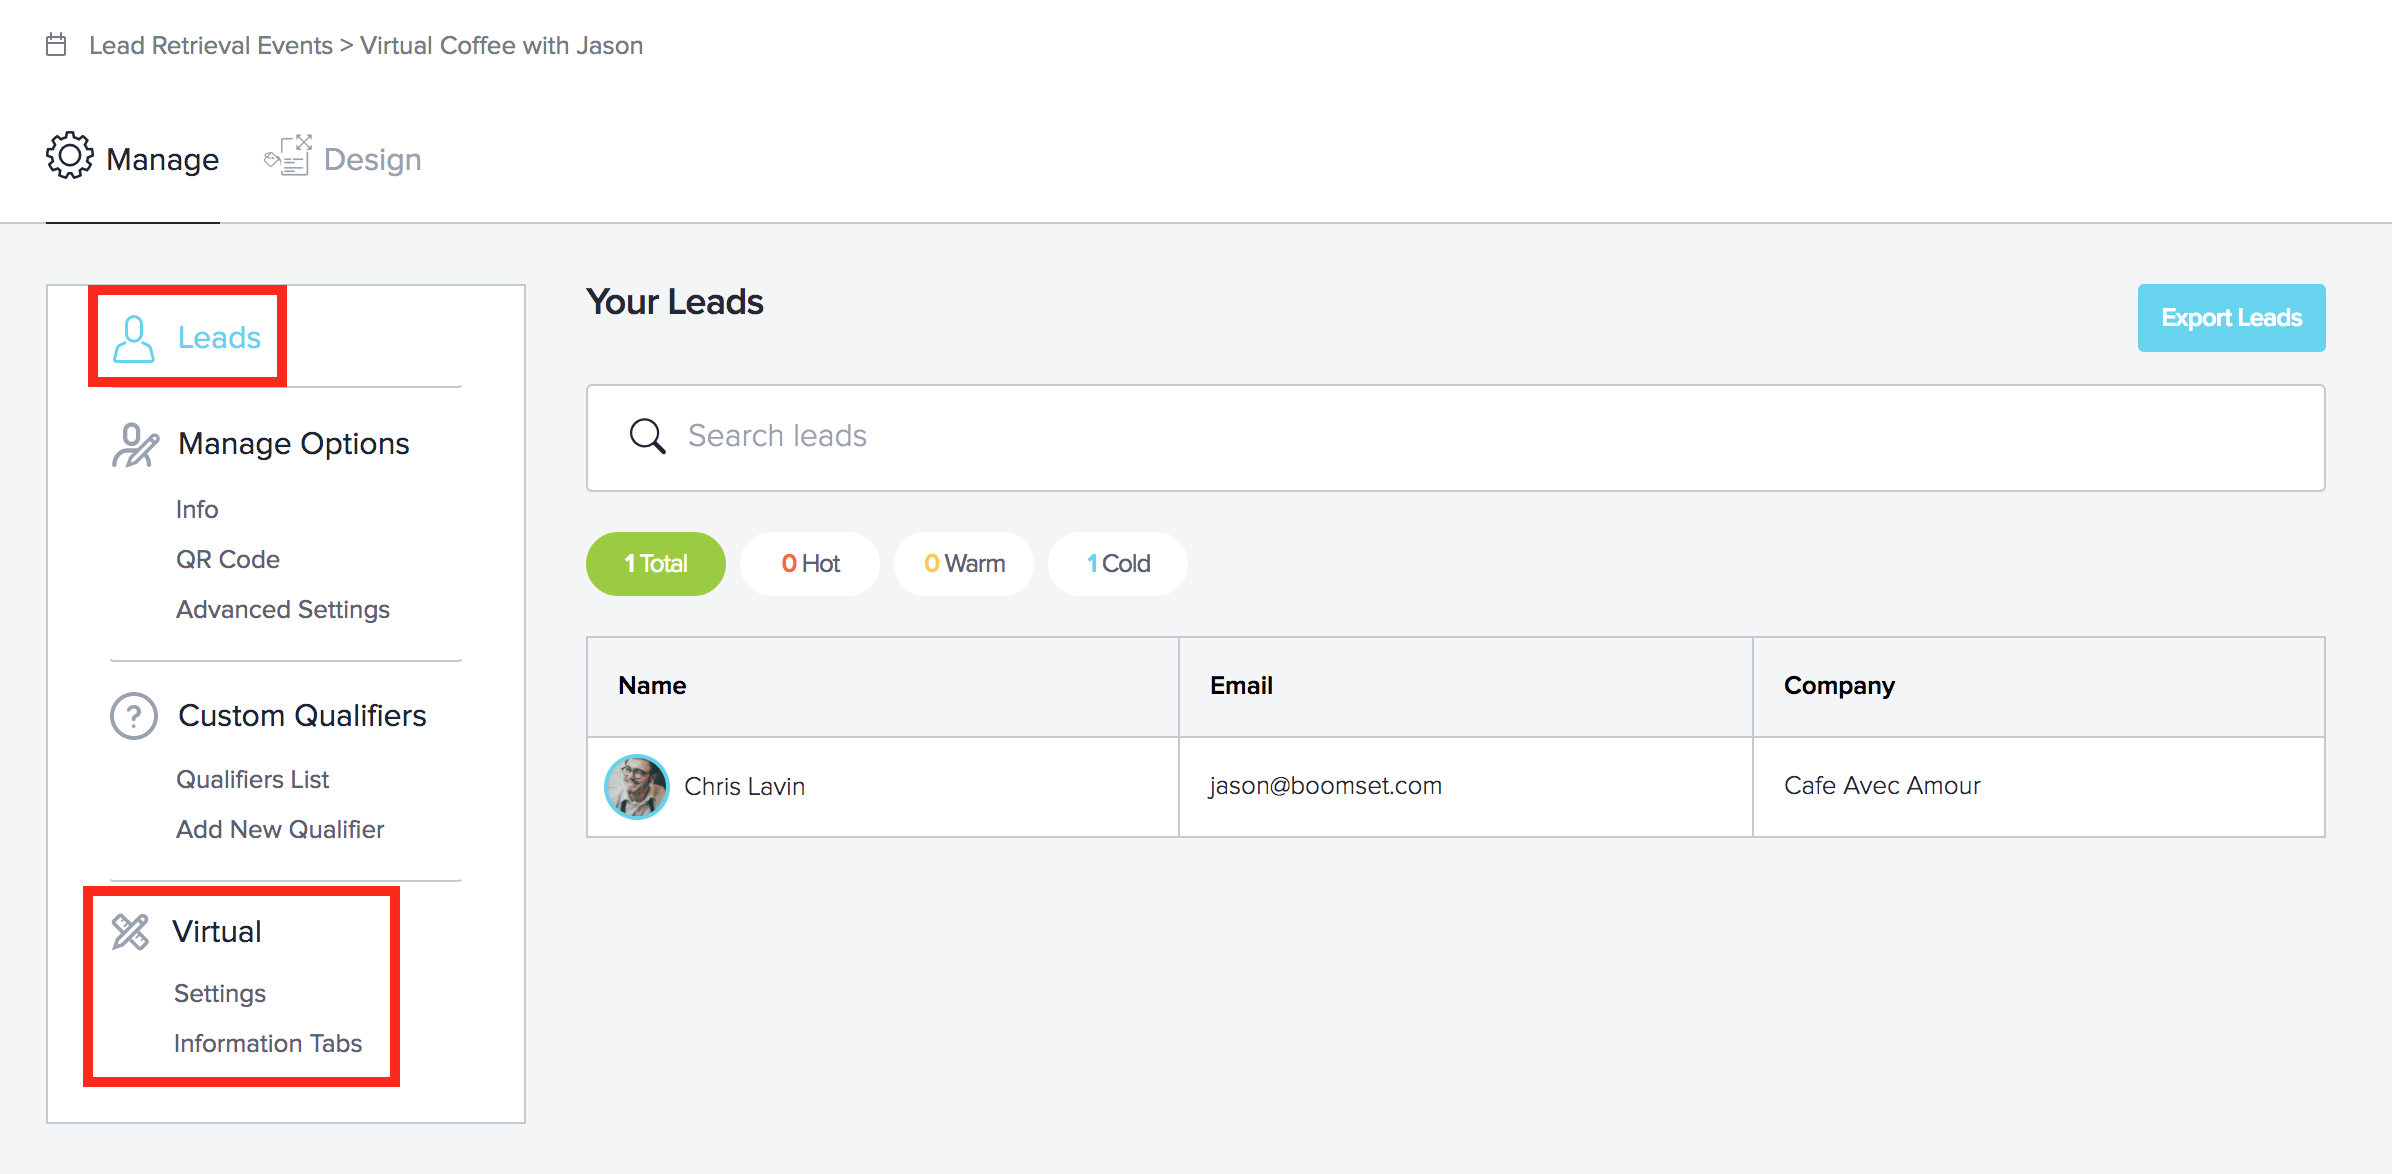Open QR Code settings
This screenshot has width=2392, height=1174.
coord(228,559)
